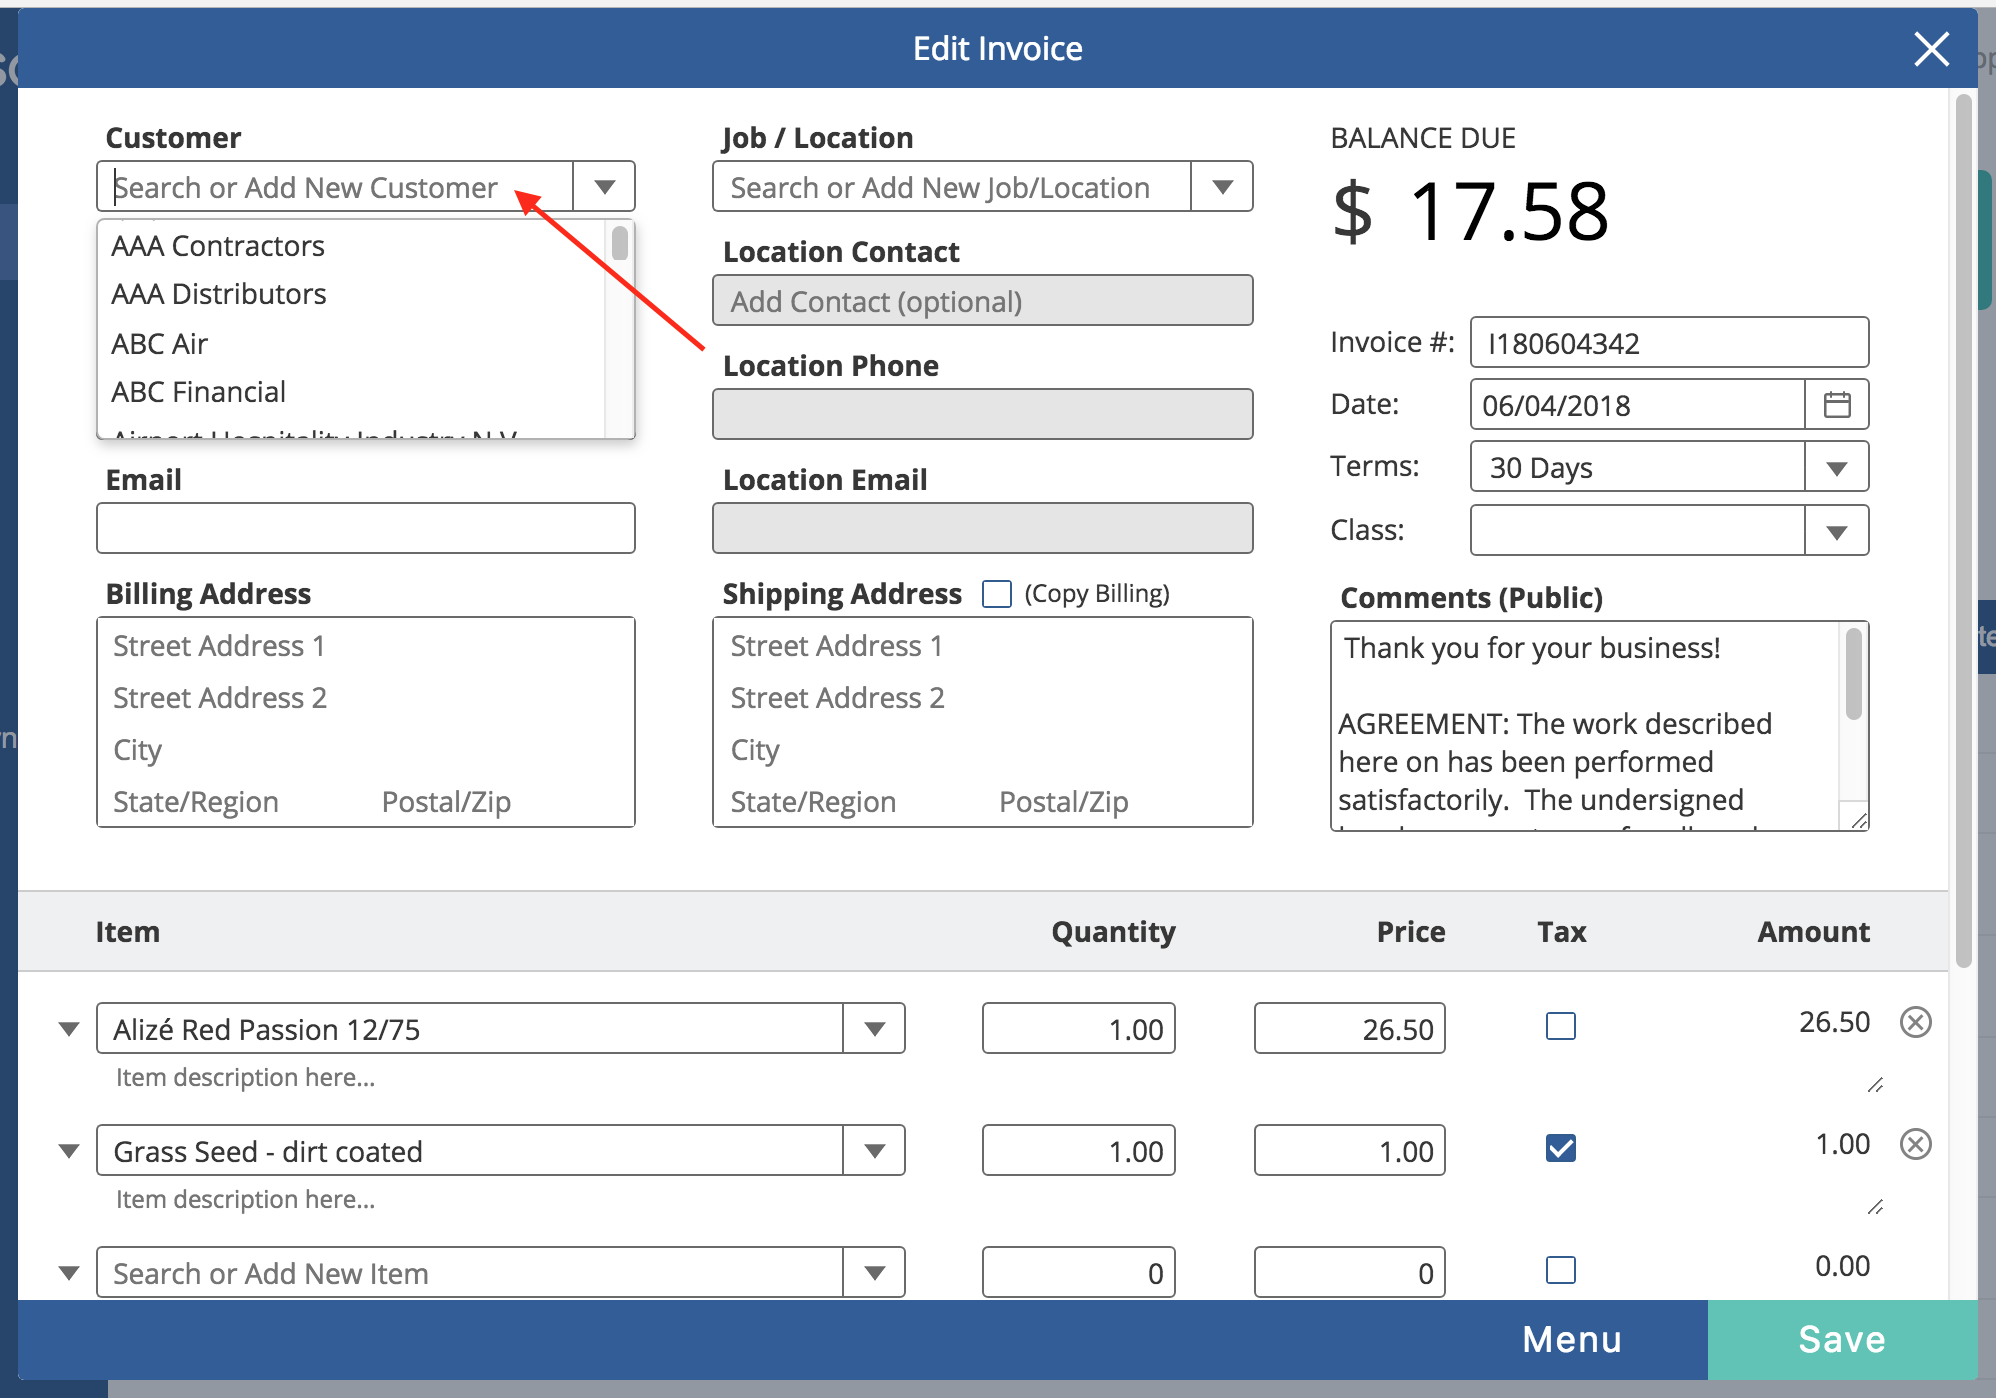Close the Edit Invoice dialog

pyautogui.click(x=1930, y=48)
